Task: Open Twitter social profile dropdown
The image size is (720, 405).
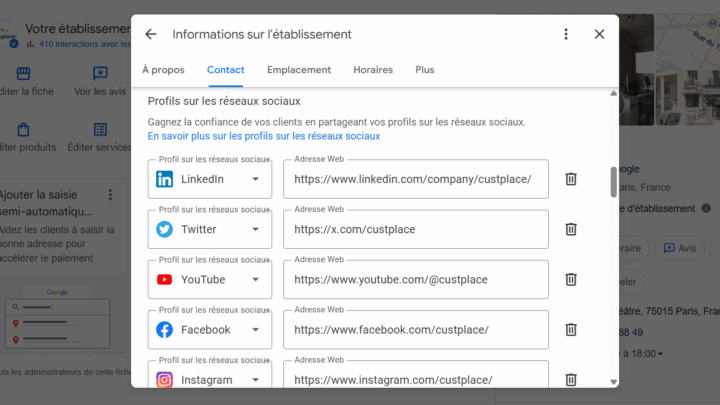Action: click(x=210, y=229)
